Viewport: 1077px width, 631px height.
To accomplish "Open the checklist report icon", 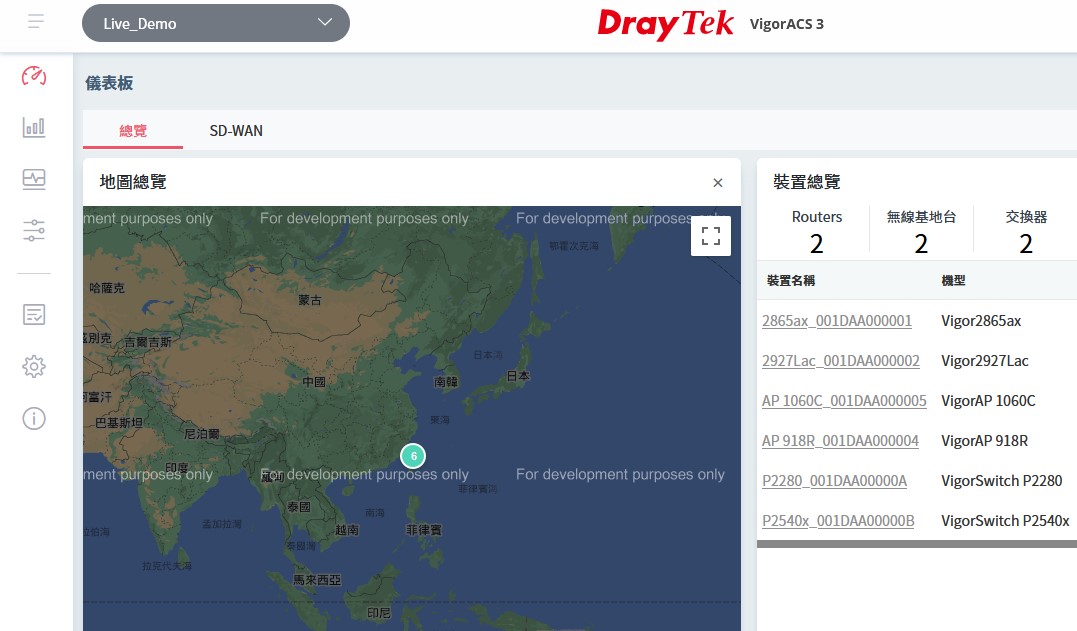I will [34, 315].
